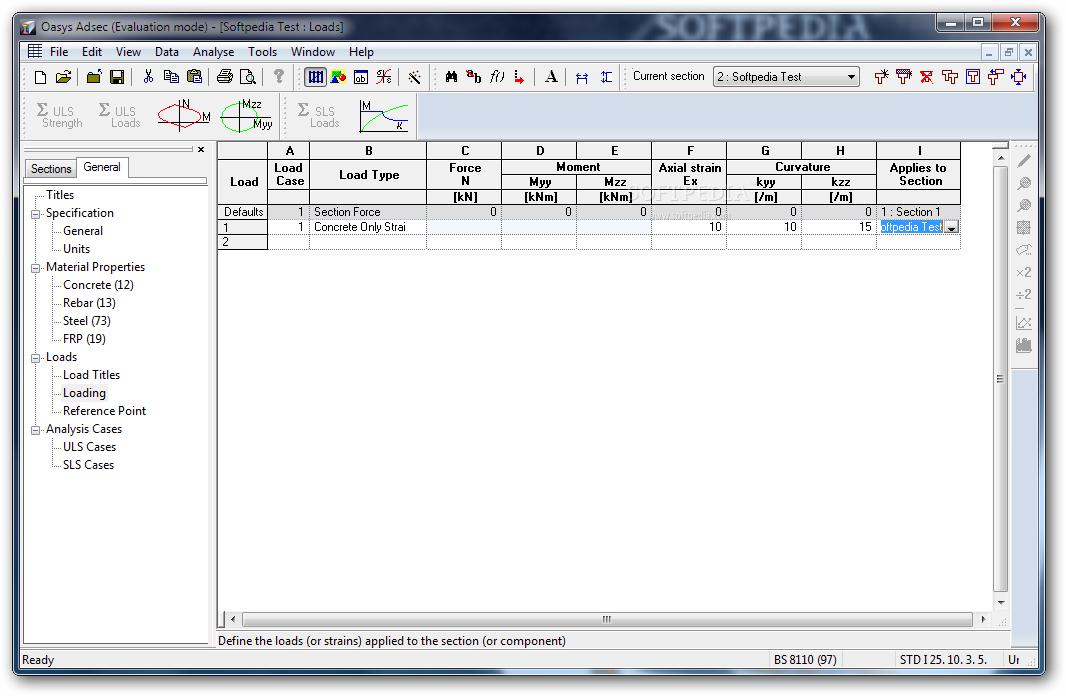Click the blue horizontal column width icon
Image resolution: width=1066 pixels, height=696 pixels.
[582, 77]
